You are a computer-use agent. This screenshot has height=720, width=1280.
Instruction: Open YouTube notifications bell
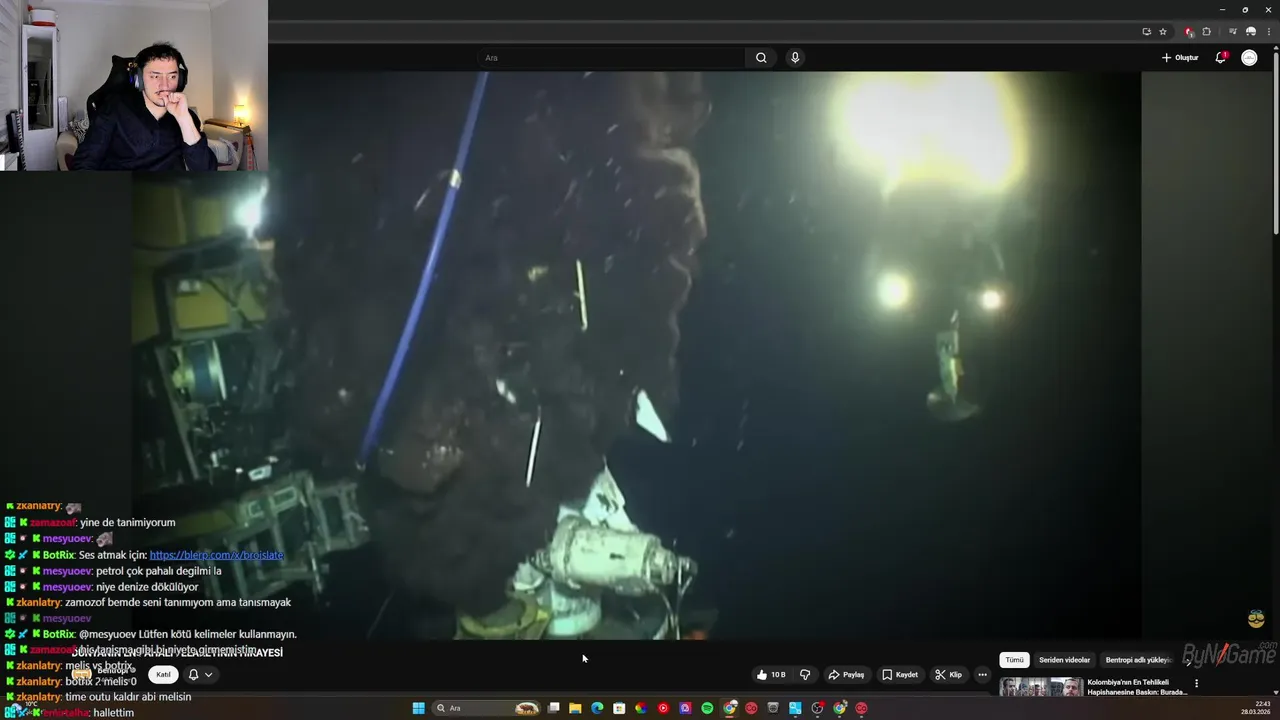pyautogui.click(x=1220, y=58)
